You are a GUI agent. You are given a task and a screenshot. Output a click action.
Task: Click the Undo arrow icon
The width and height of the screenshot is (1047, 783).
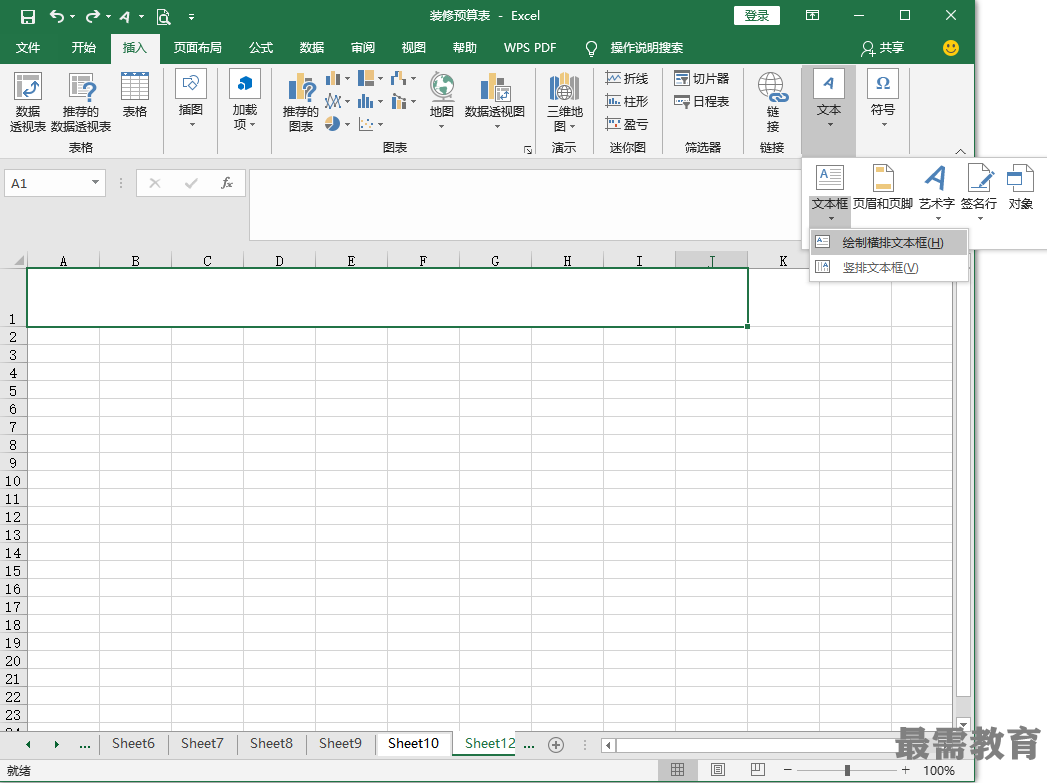(x=57, y=17)
